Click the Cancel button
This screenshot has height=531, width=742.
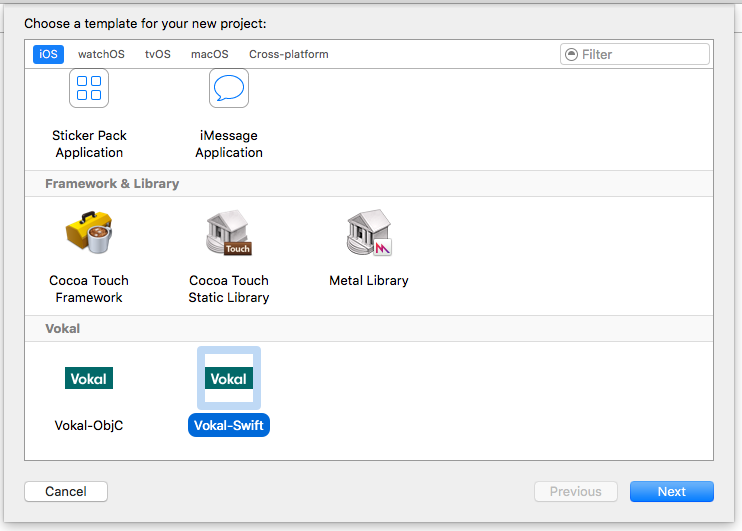[66, 491]
